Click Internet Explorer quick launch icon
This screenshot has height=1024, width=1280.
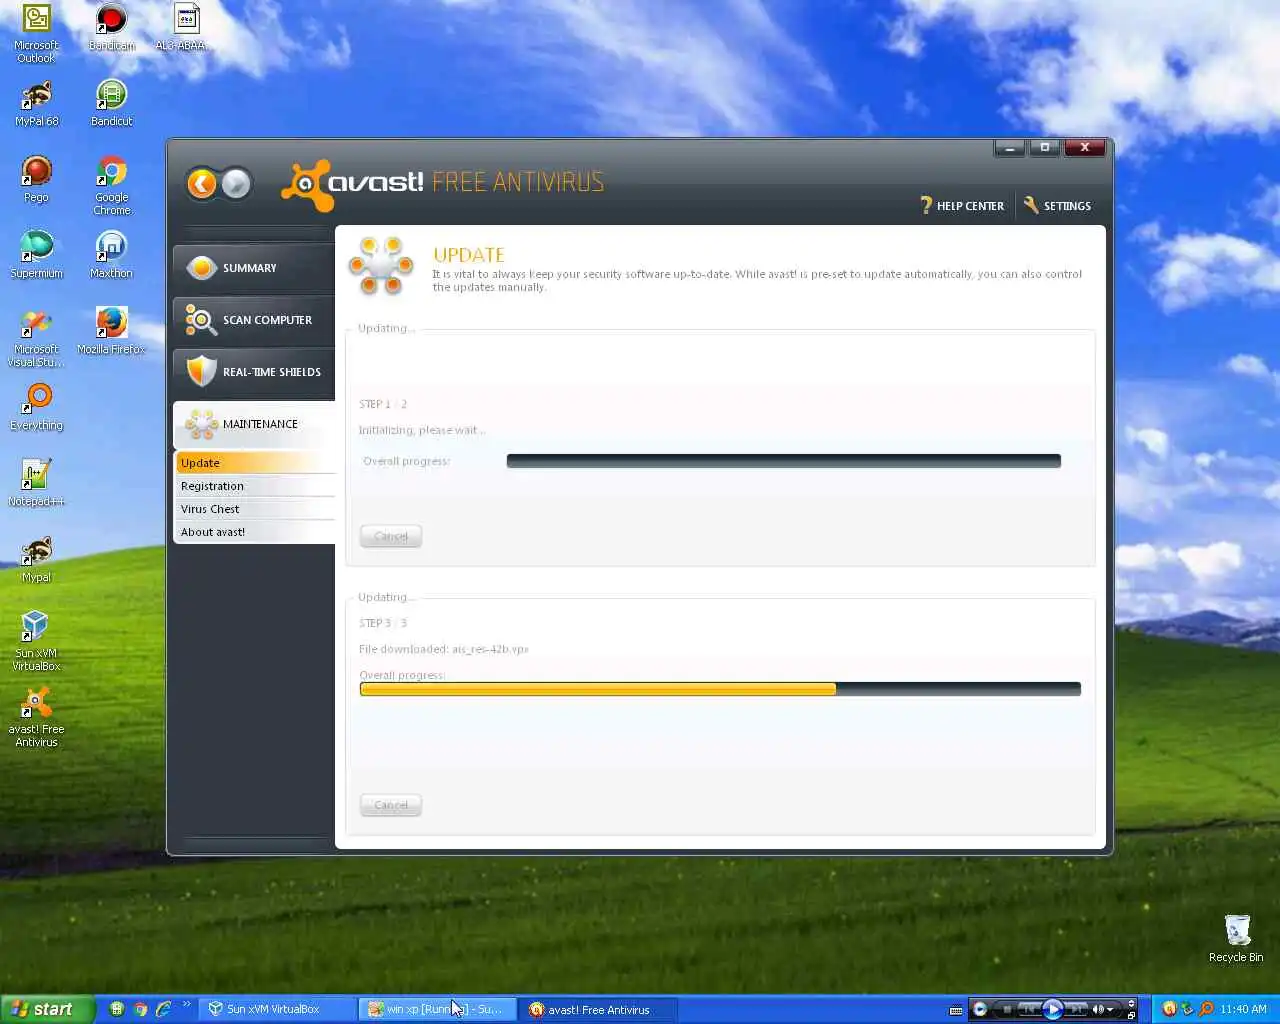tap(163, 1009)
